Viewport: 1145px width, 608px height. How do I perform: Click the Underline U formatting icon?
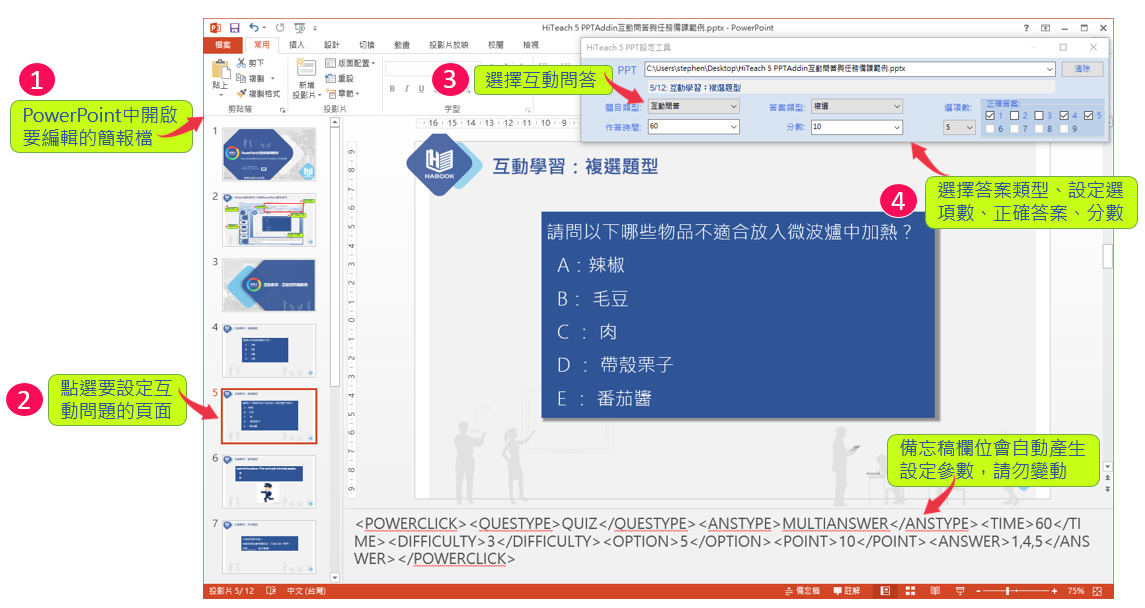tap(421, 89)
